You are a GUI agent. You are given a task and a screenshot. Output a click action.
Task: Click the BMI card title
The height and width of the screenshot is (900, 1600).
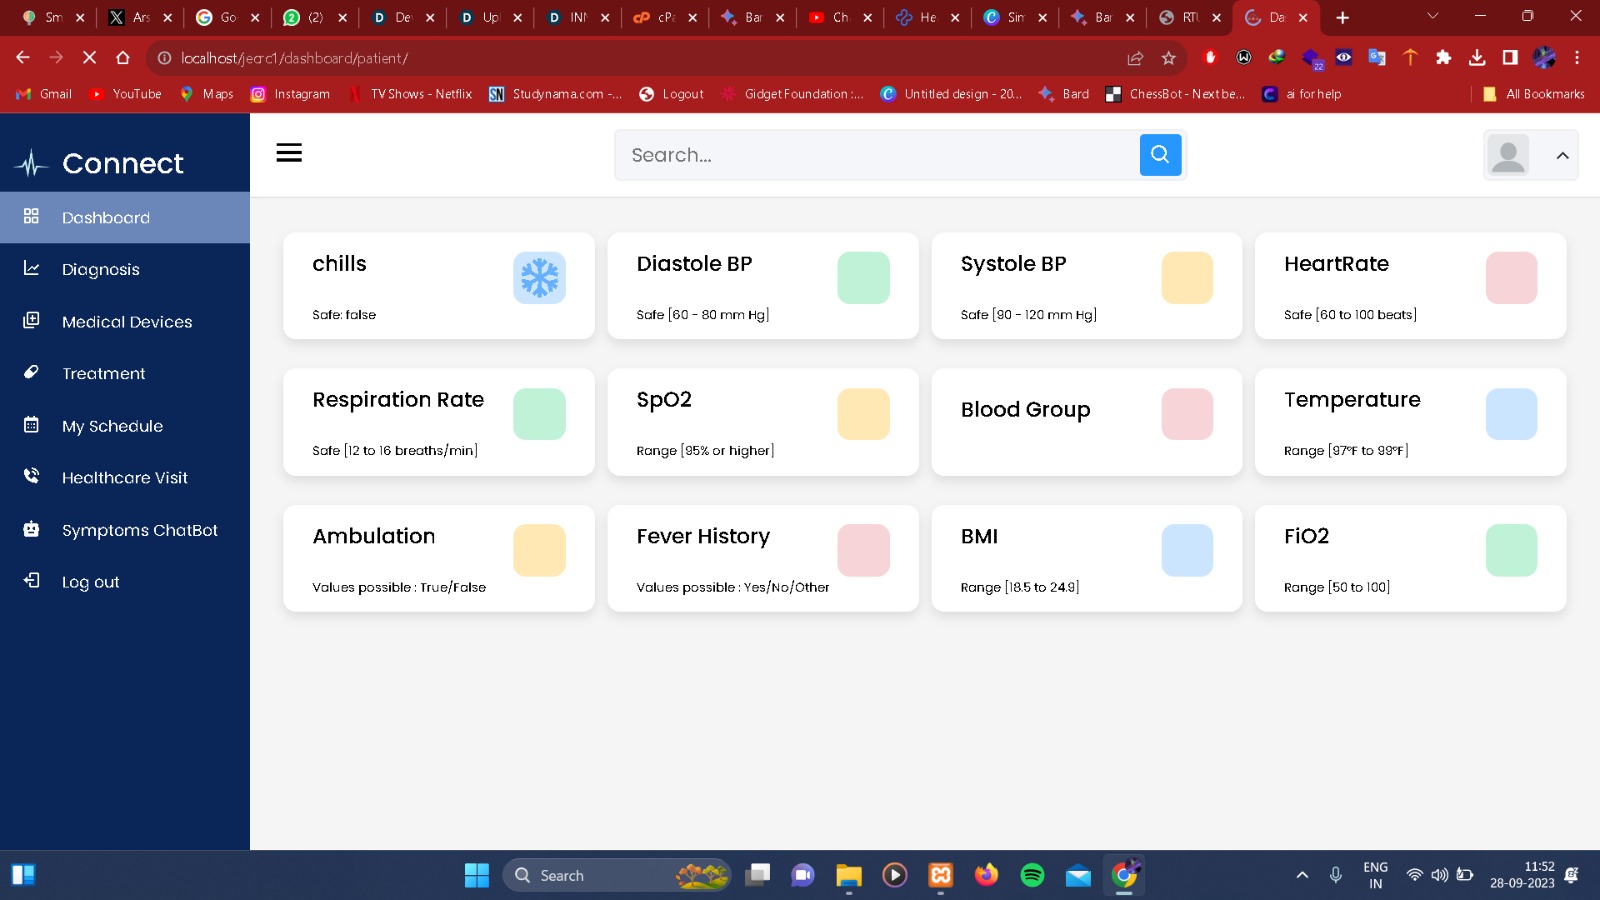pyautogui.click(x=979, y=536)
